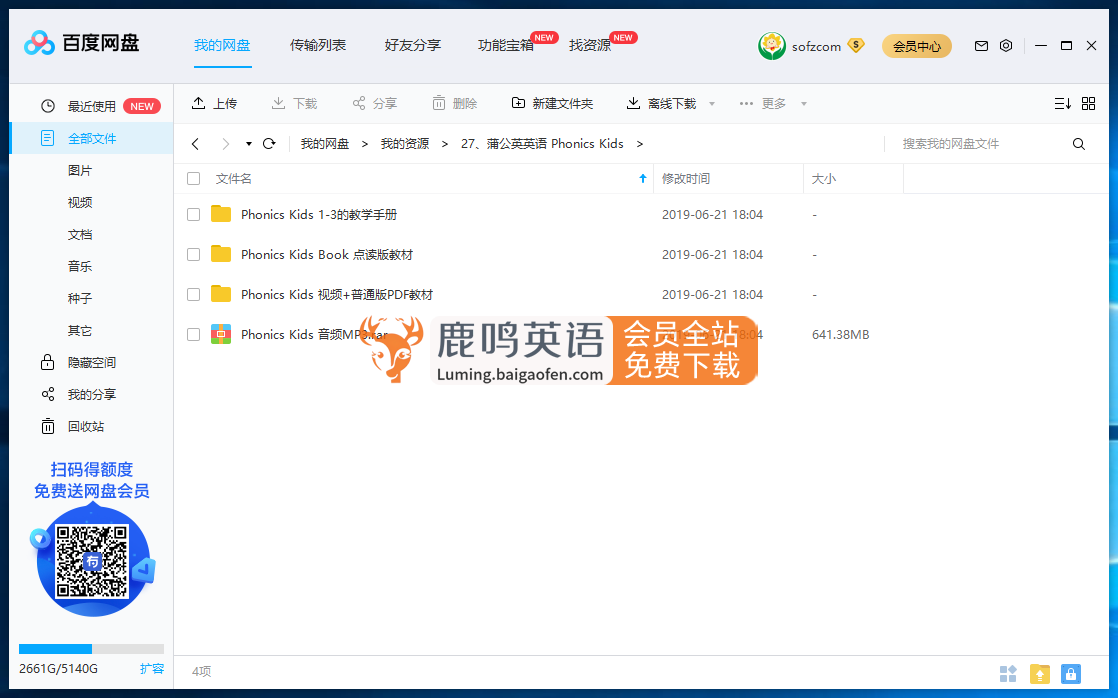Check Phonics Kids 视频+普通版PDF教材 checkbox

(193, 294)
